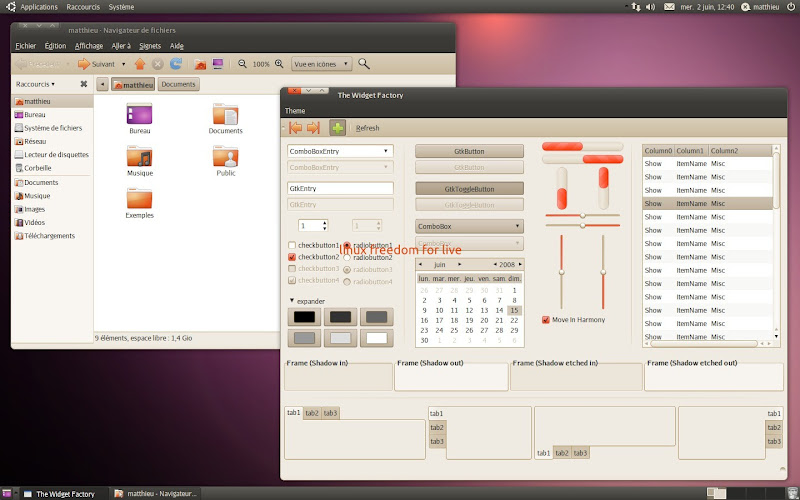Zoom out with the minus magnifier icon
This screenshot has width=800, height=500.
[x=242, y=64]
